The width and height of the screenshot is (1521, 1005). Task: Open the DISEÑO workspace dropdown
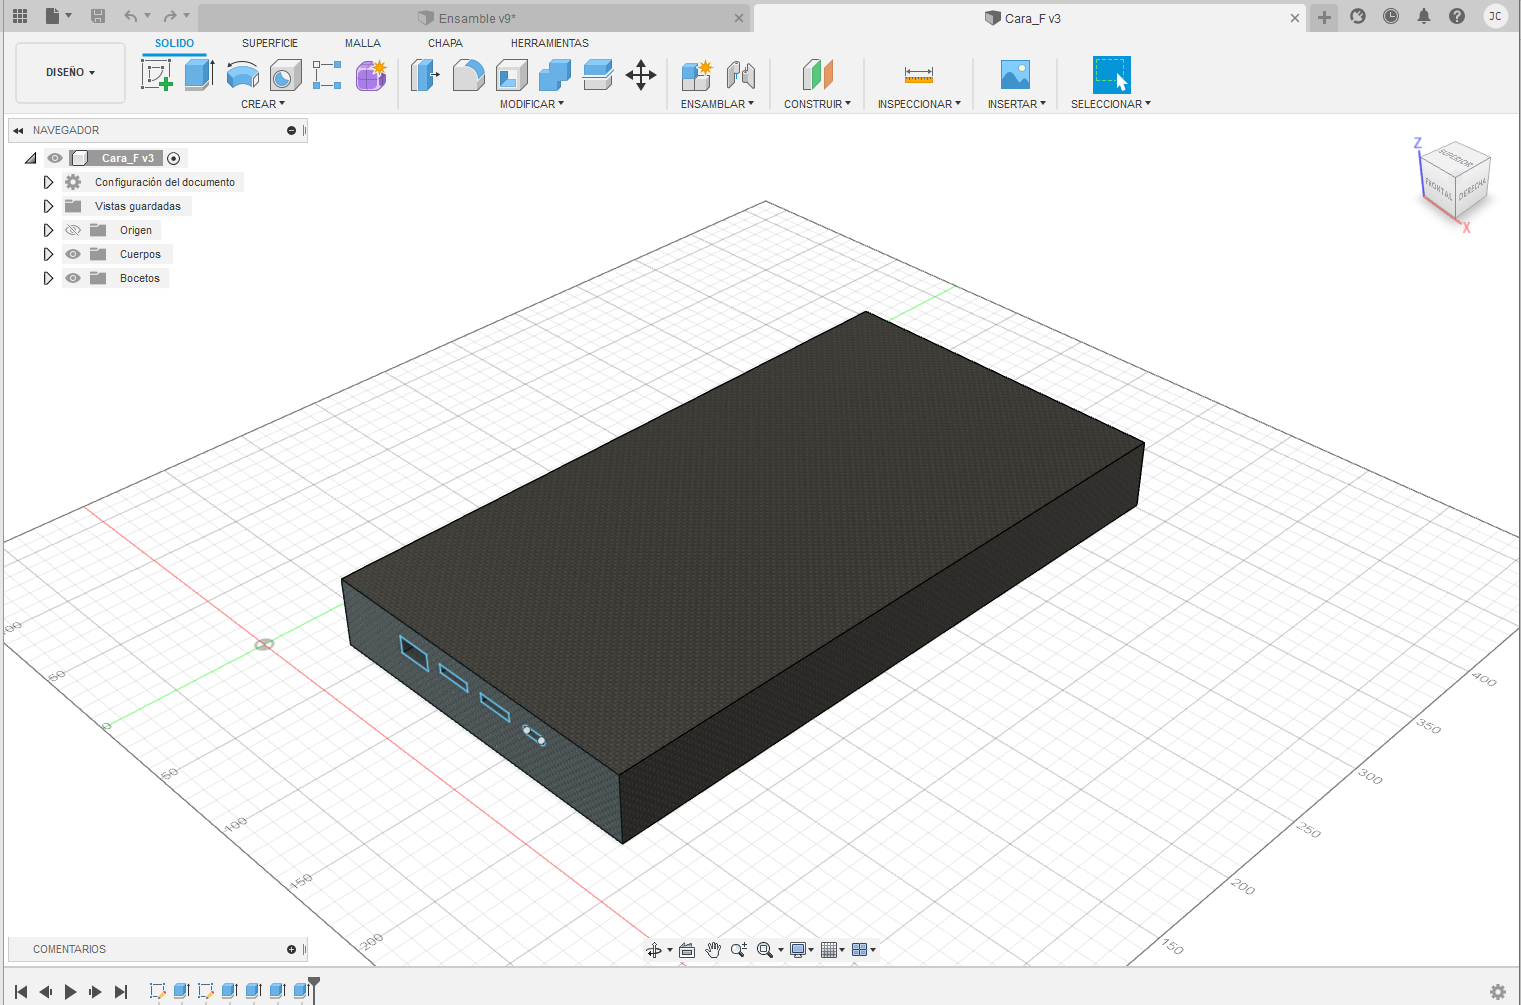(71, 72)
